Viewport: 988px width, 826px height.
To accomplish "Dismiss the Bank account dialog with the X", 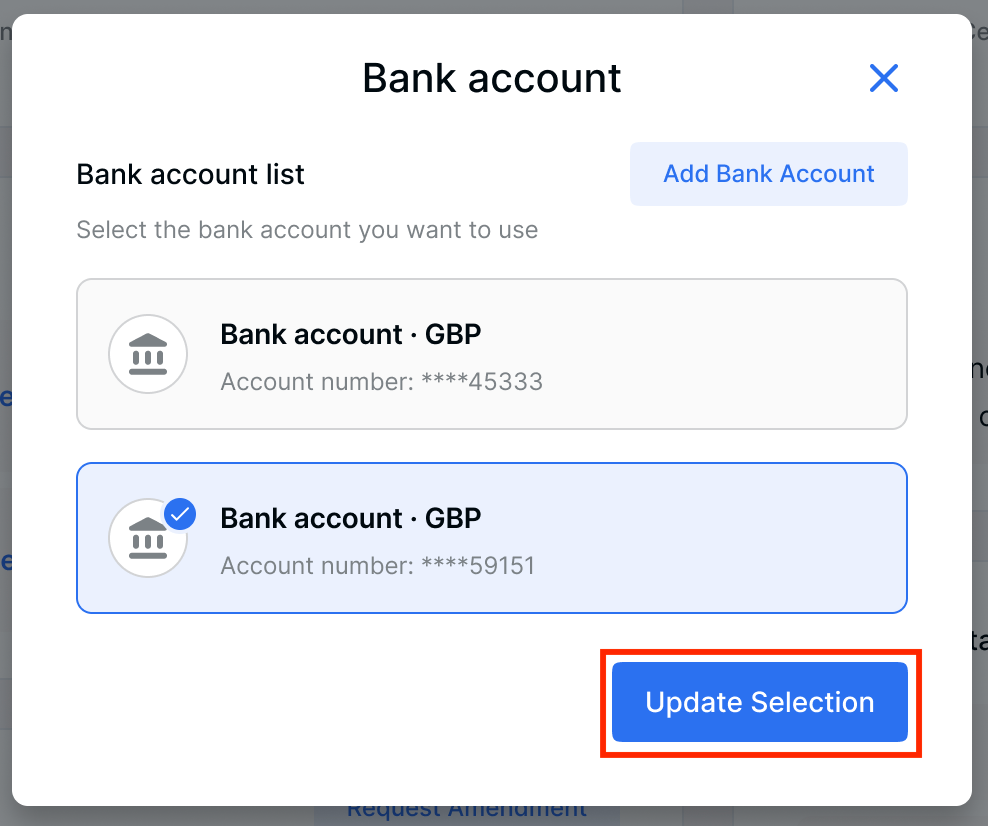I will (884, 78).
